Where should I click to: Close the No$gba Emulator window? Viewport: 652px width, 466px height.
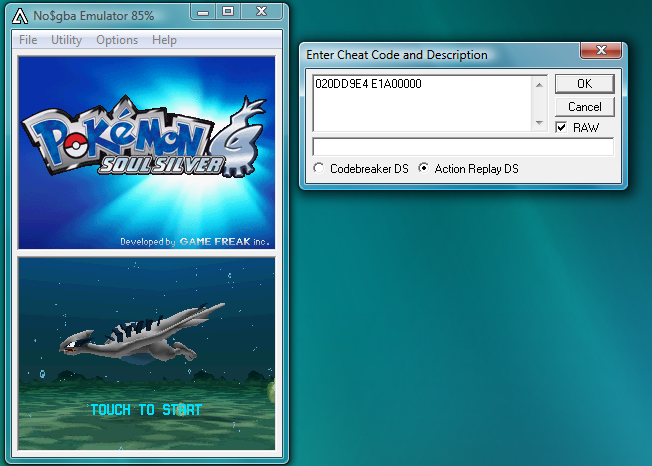(x=262, y=12)
